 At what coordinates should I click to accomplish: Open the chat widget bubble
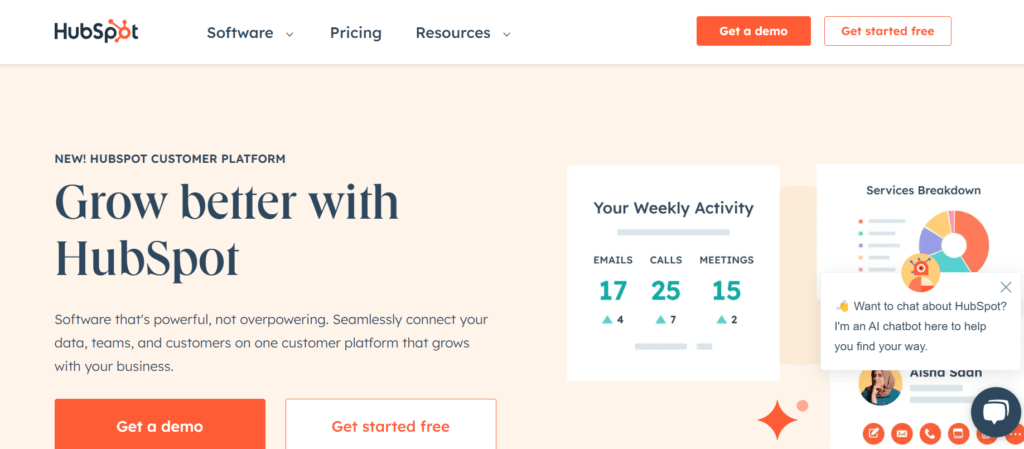[996, 412]
